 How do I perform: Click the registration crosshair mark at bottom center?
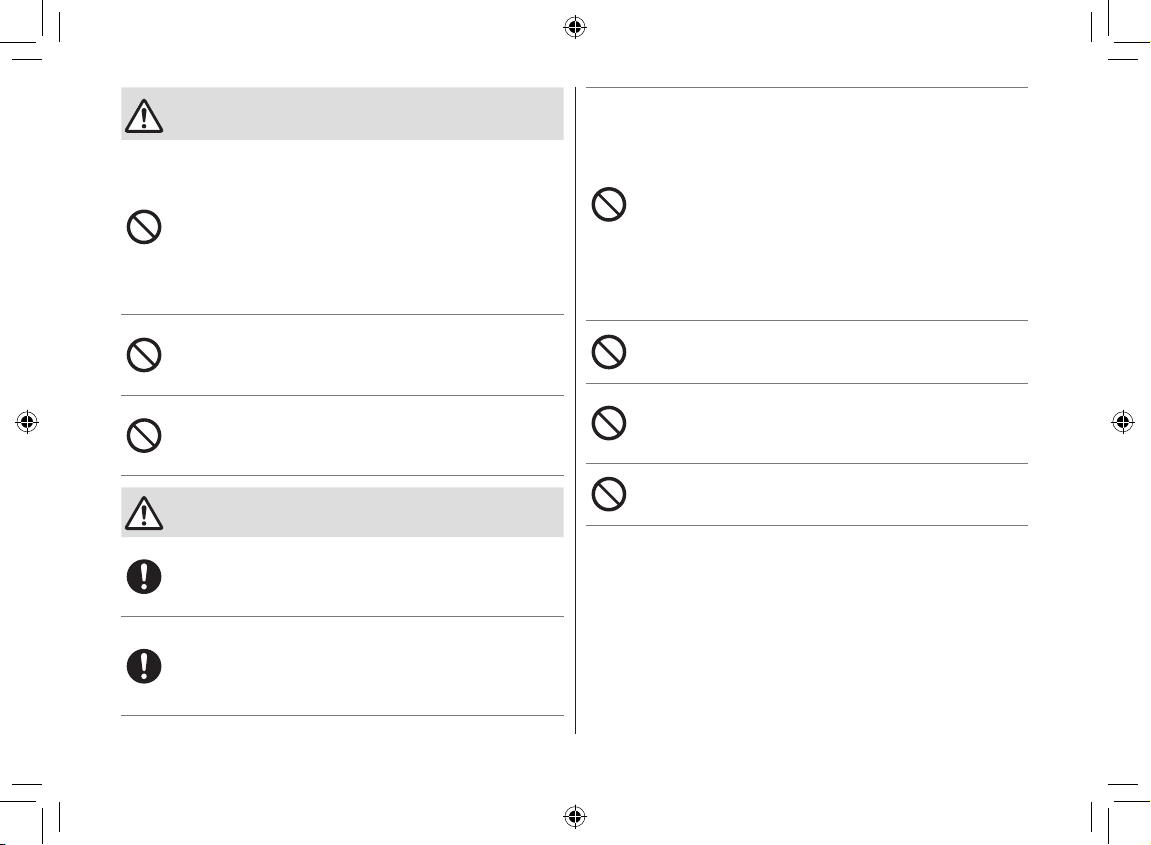pos(575,816)
